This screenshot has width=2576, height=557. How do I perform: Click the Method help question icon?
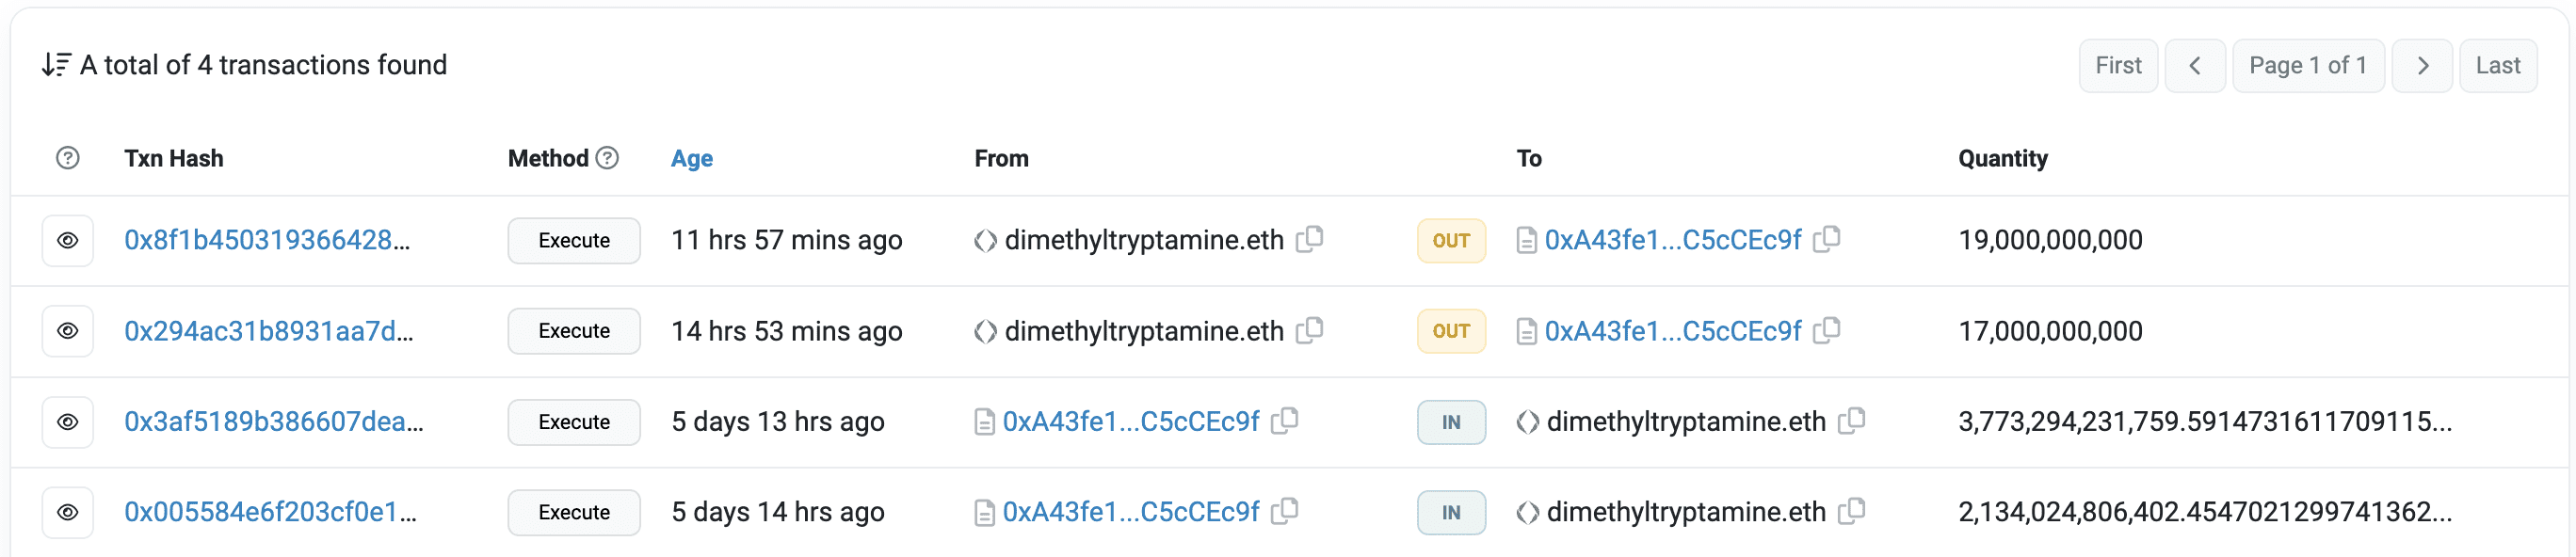point(607,158)
